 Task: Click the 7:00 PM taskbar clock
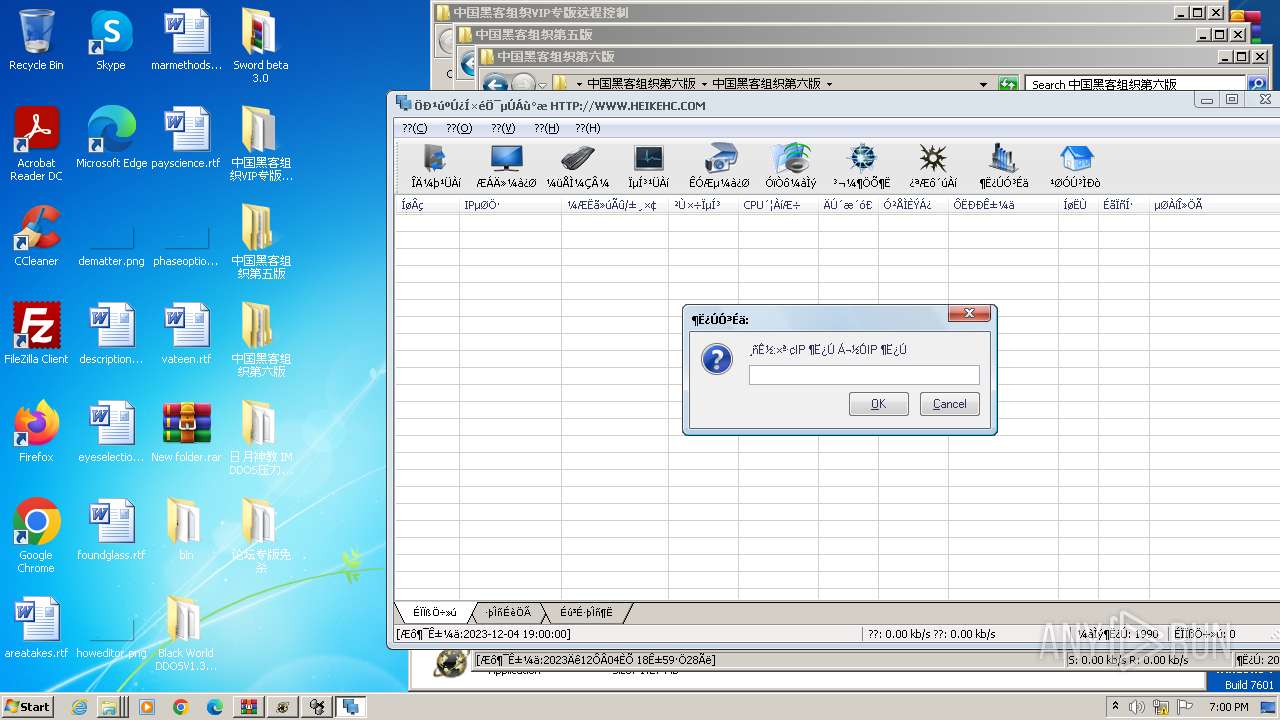pos(1228,707)
